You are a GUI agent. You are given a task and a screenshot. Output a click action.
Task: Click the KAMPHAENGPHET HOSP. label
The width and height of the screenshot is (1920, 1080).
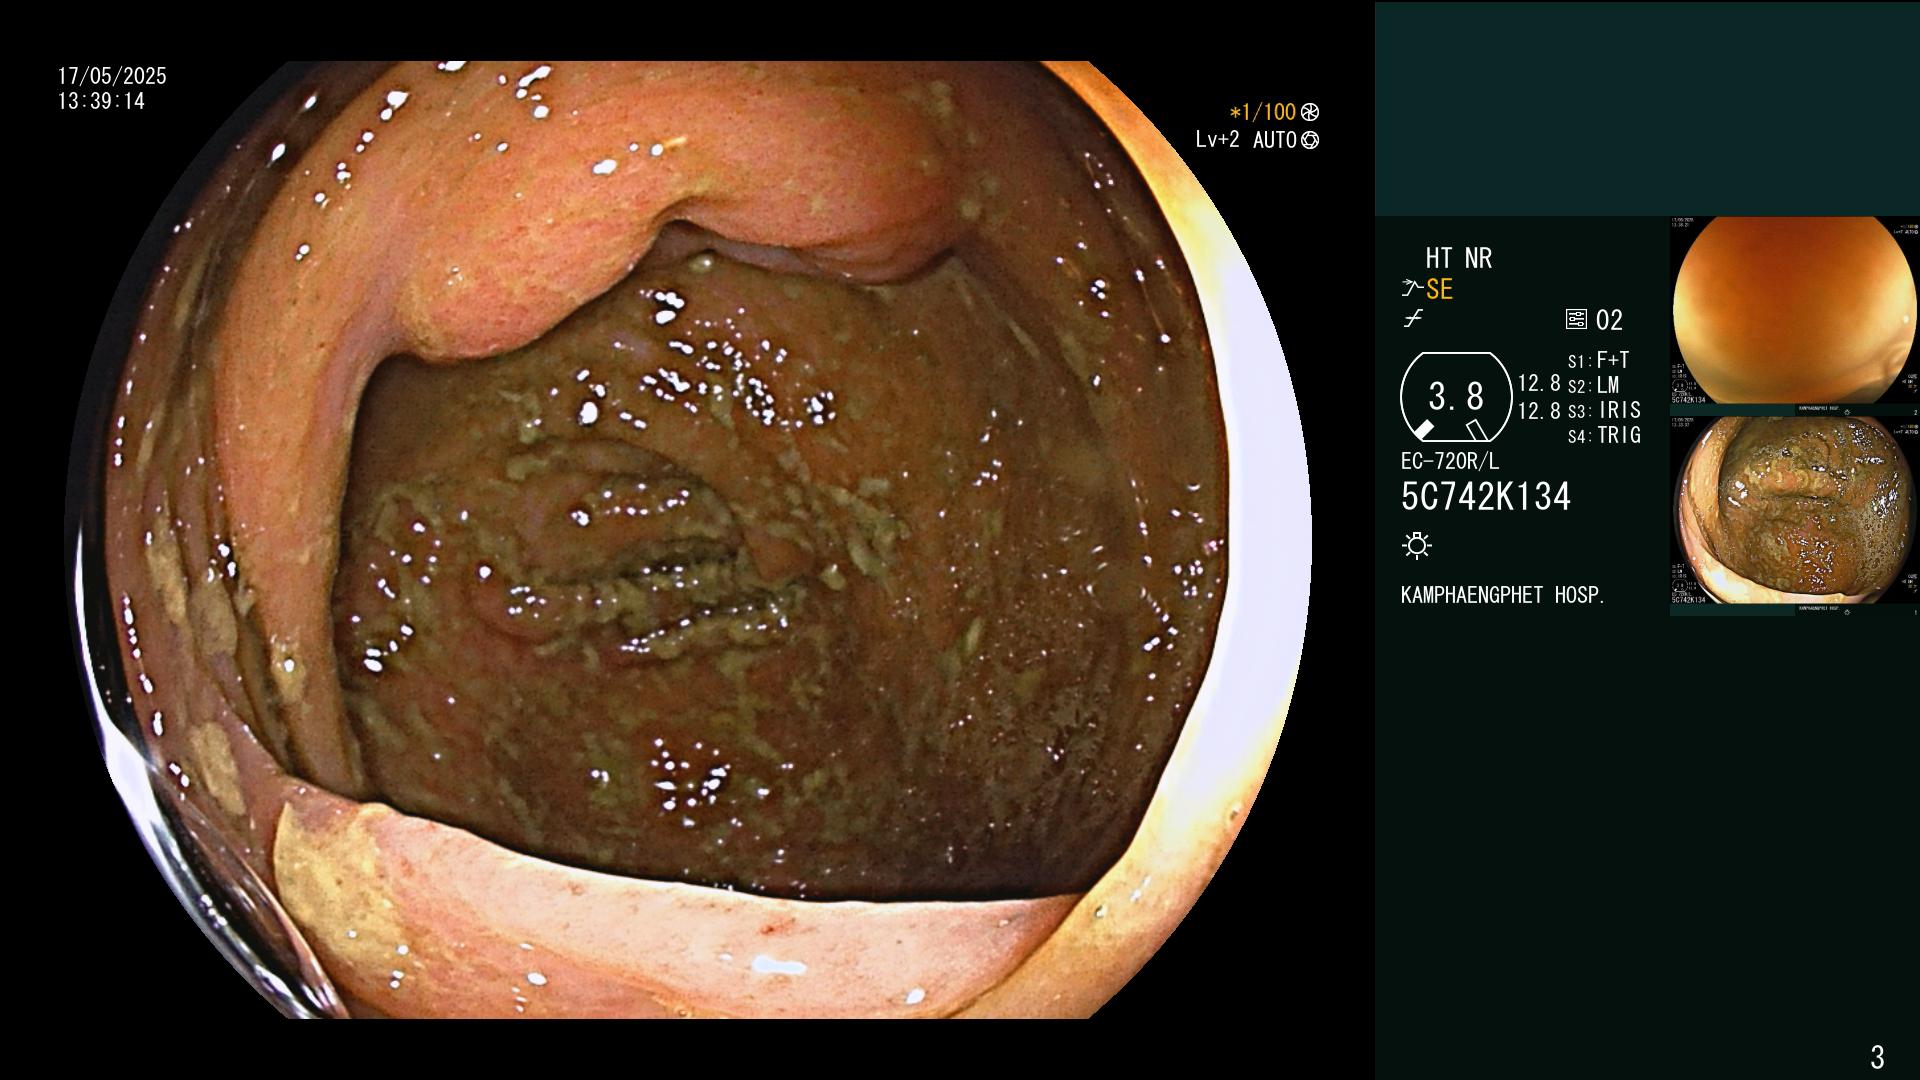coord(1502,595)
